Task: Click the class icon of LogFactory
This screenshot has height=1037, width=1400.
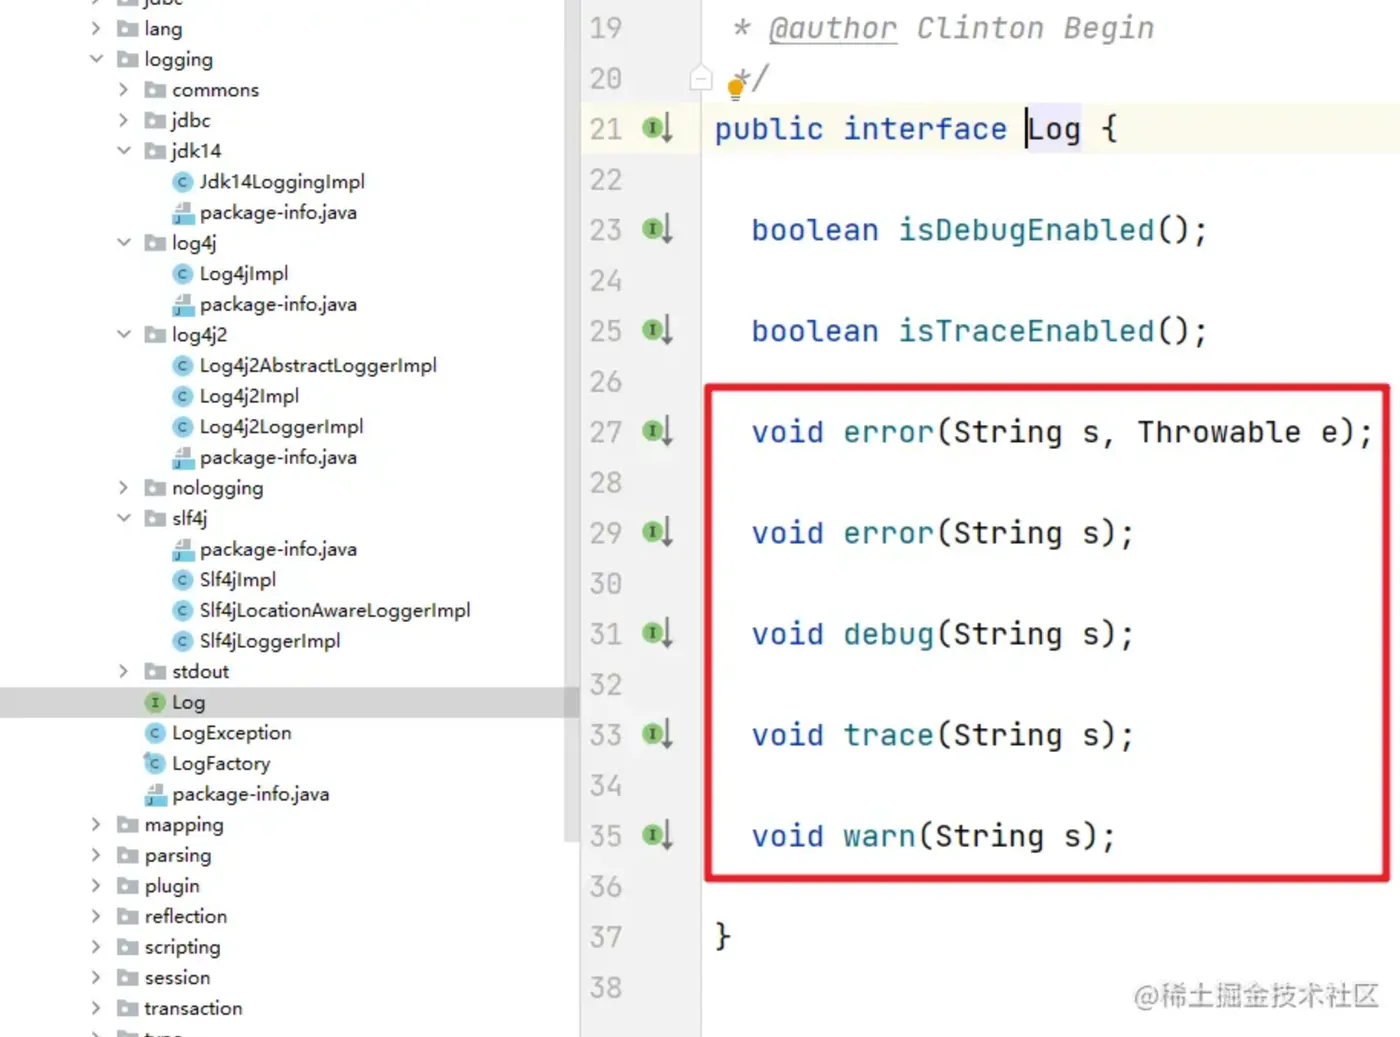Action: pyautogui.click(x=155, y=764)
